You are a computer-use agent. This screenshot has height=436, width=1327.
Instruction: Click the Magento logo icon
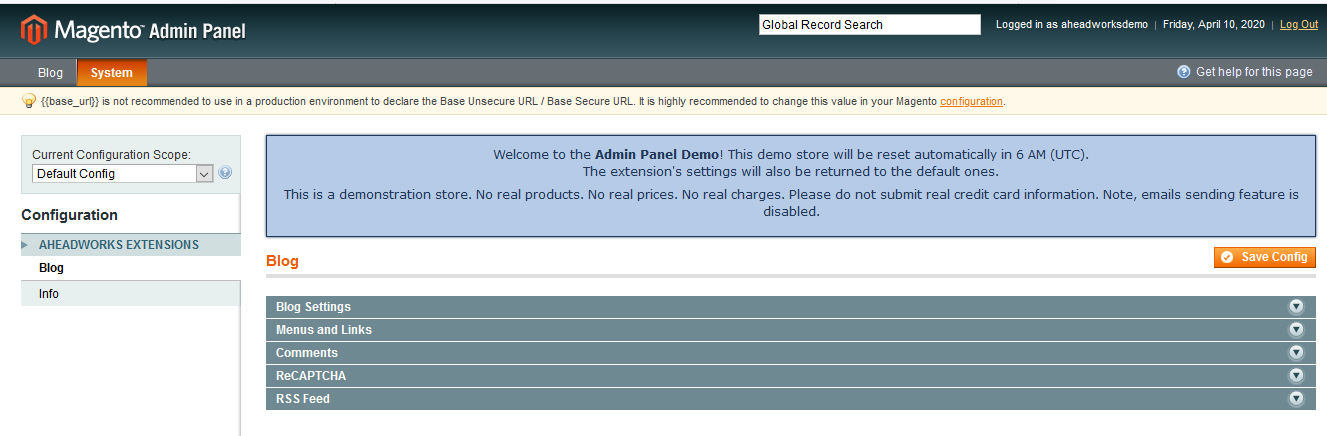point(34,30)
